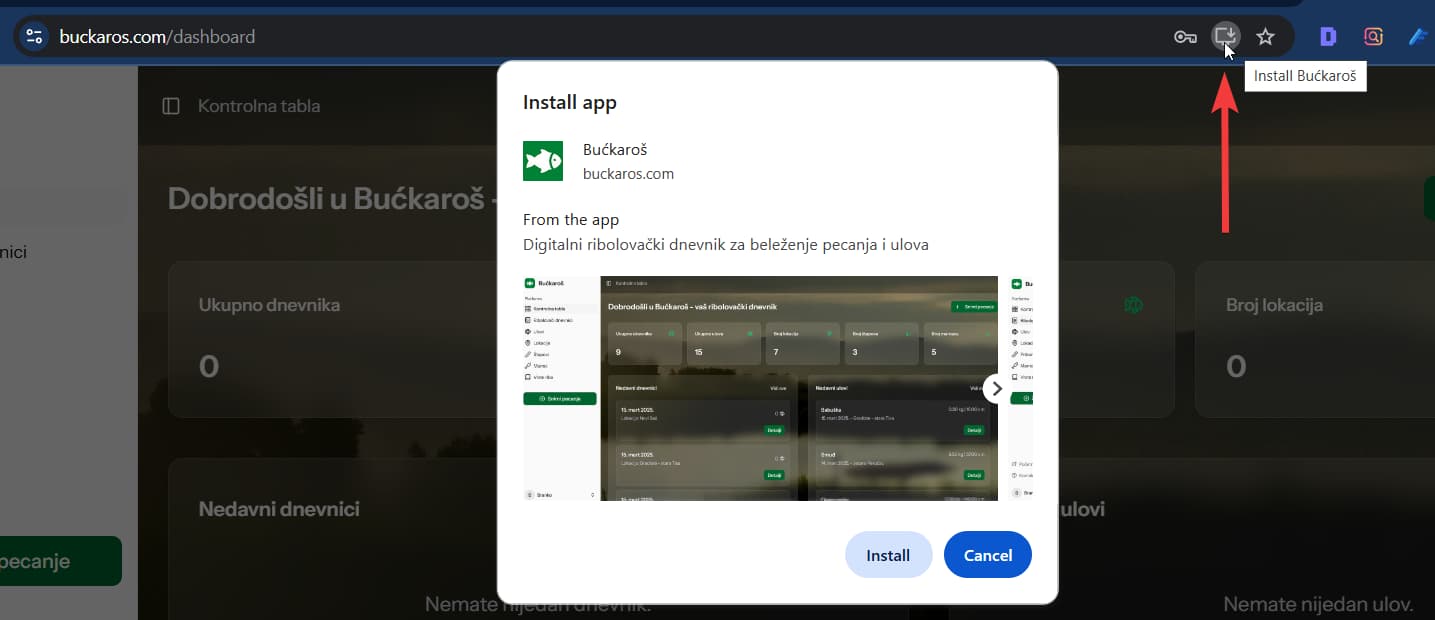
Task: Click the Nedavni dnevnici section heading
Action: click(279, 509)
